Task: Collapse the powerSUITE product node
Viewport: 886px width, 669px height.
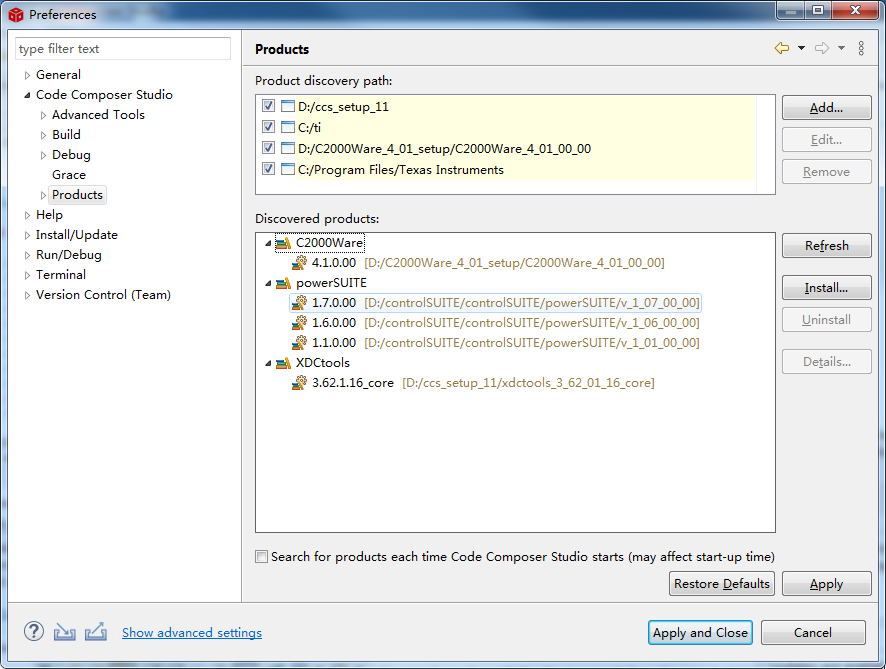Action: pyautogui.click(x=267, y=283)
